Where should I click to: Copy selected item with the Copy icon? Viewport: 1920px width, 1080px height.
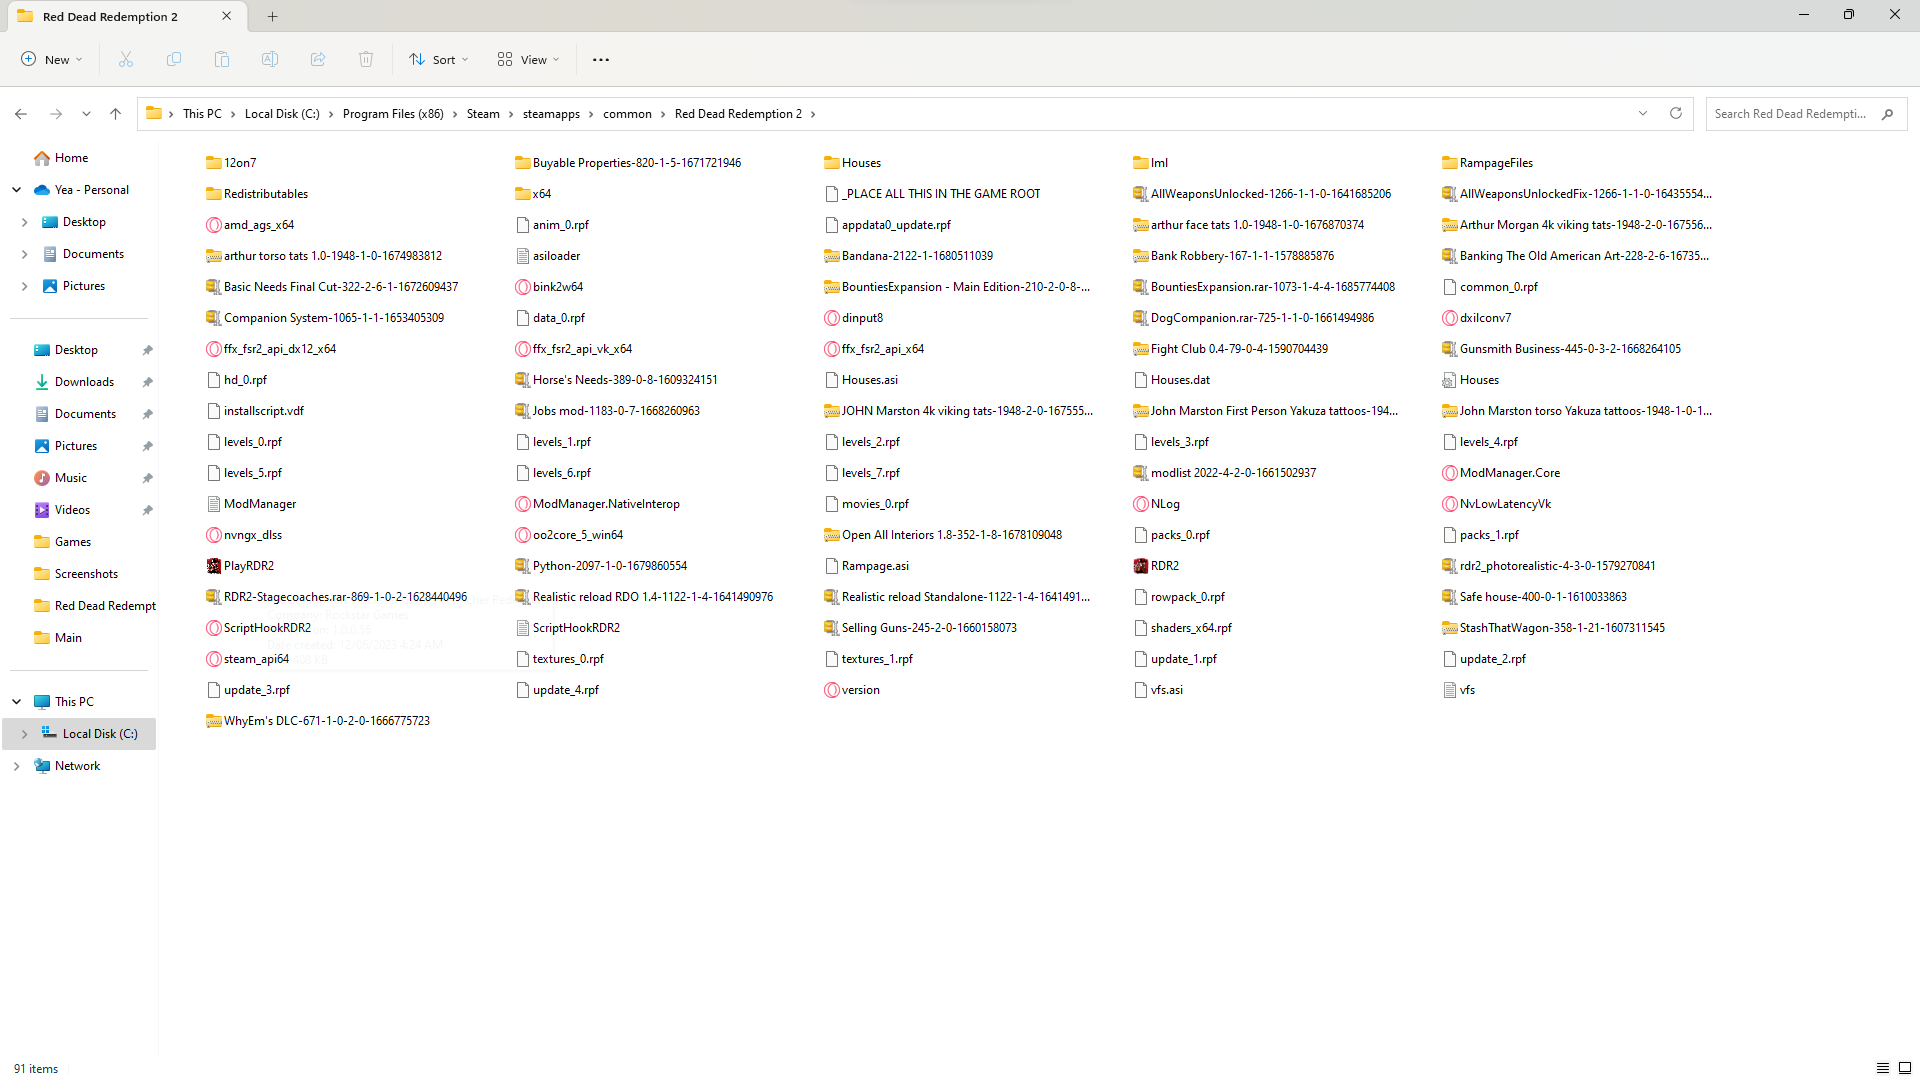[x=173, y=59]
